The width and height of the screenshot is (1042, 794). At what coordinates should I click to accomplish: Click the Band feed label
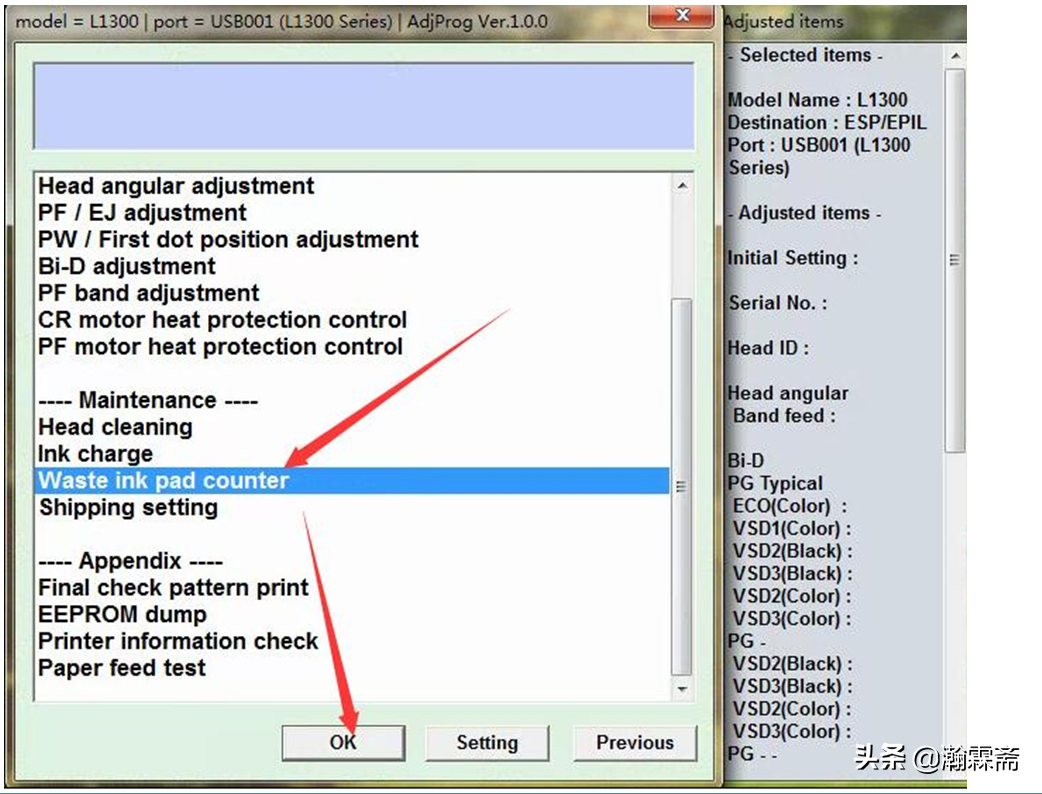point(784,416)
